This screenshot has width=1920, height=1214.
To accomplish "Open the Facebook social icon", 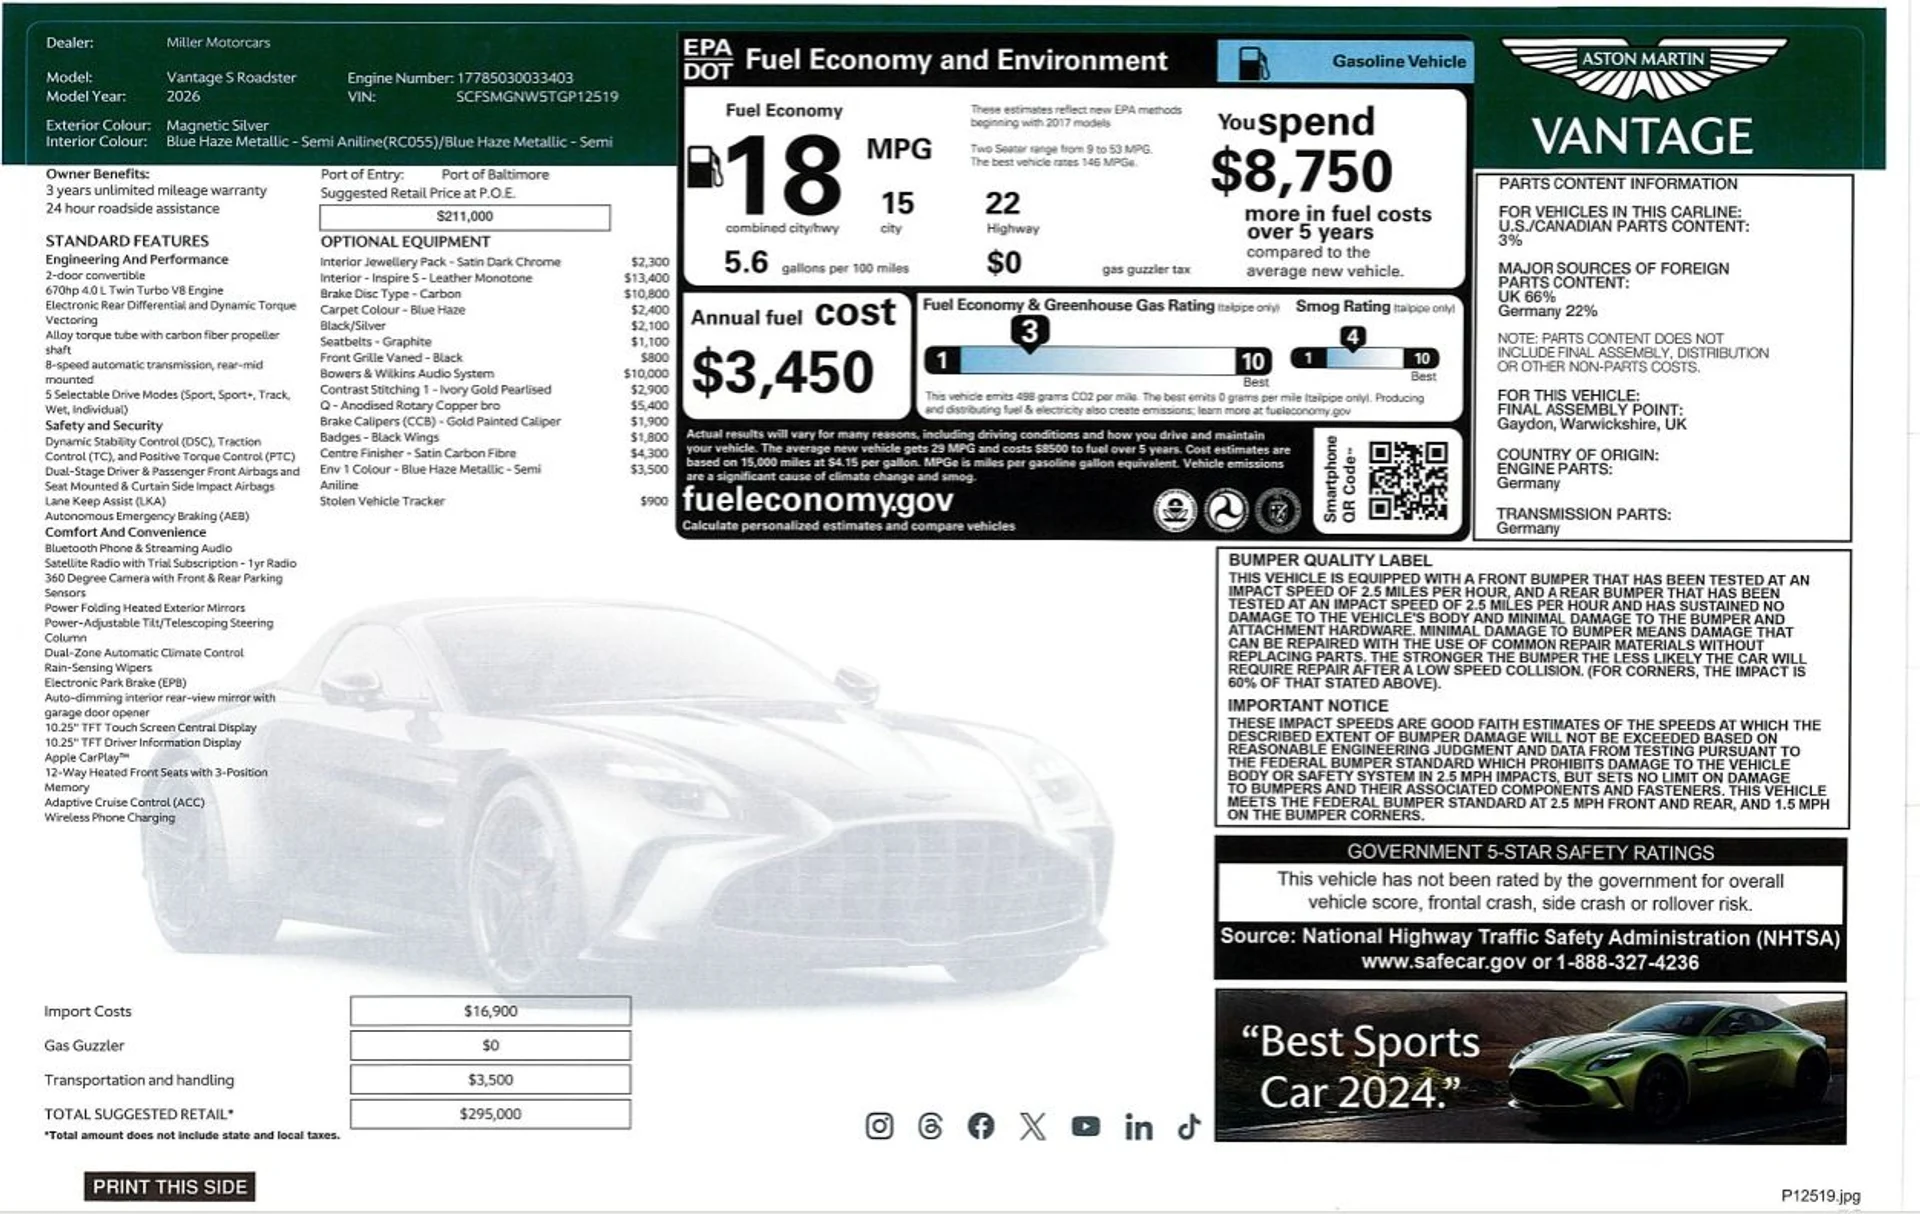I will click(981, 1126).
